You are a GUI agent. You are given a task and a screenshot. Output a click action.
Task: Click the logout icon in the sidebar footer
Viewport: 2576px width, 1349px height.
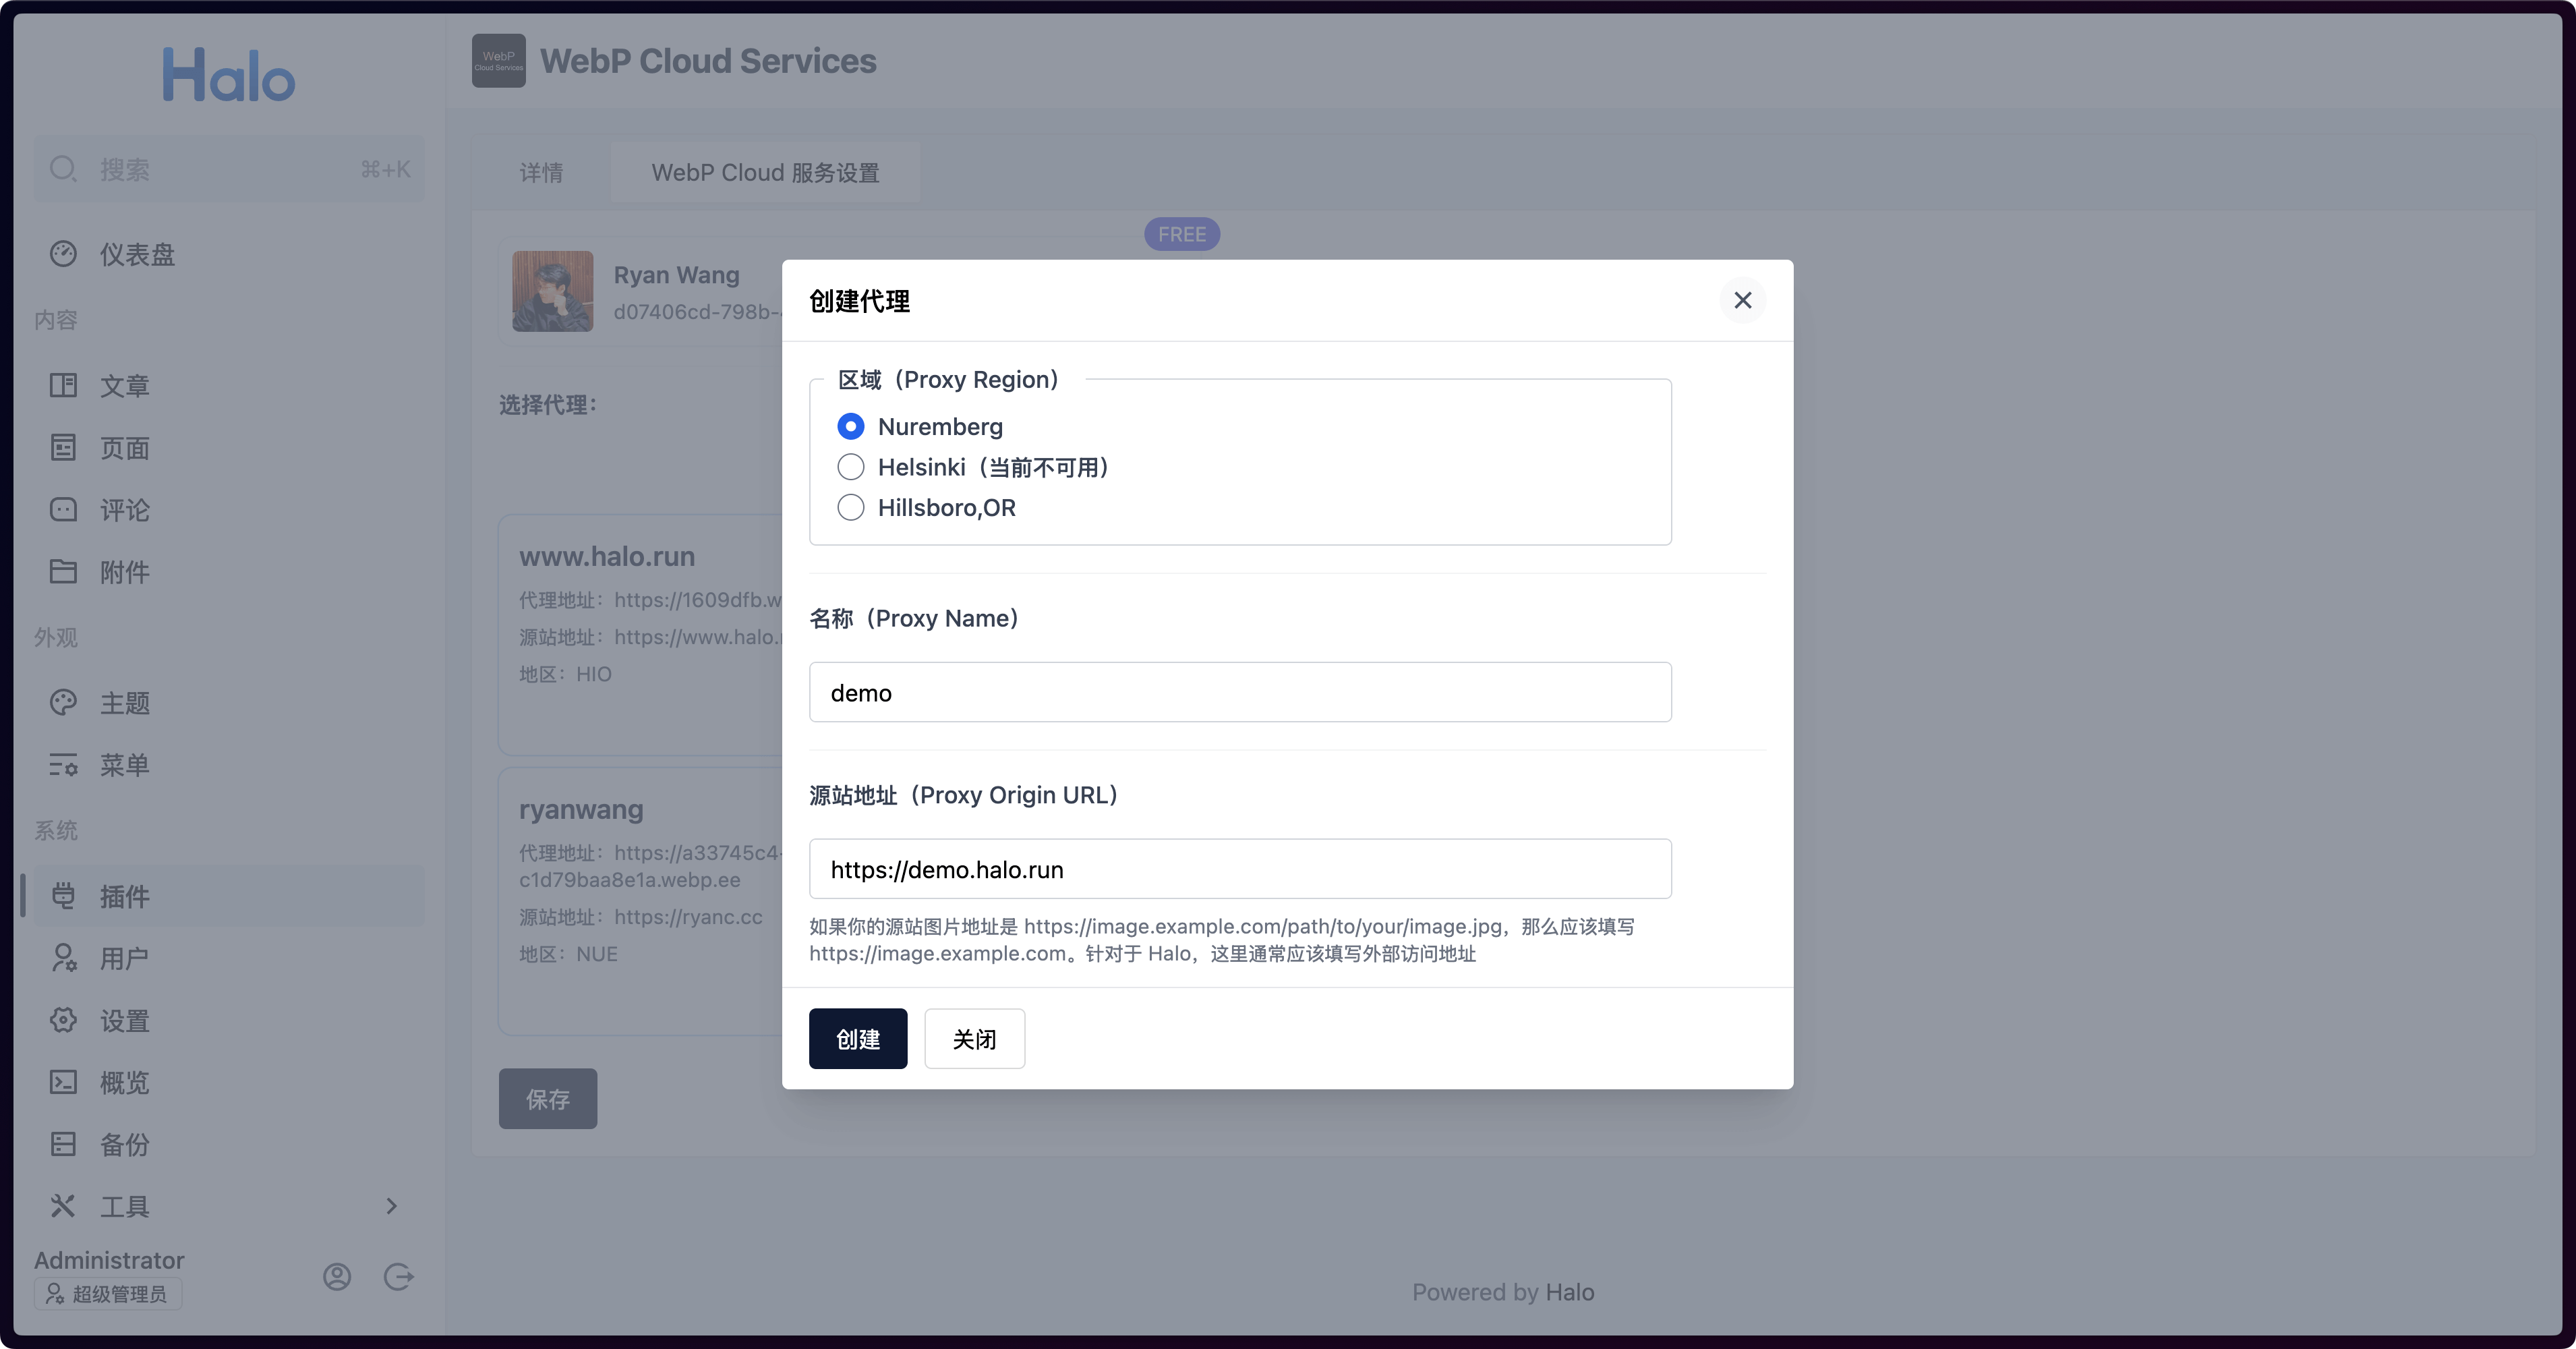click(399, 1277)
